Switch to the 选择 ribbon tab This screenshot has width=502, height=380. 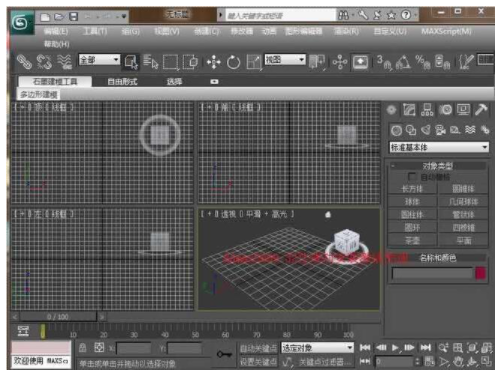(174, 82)
